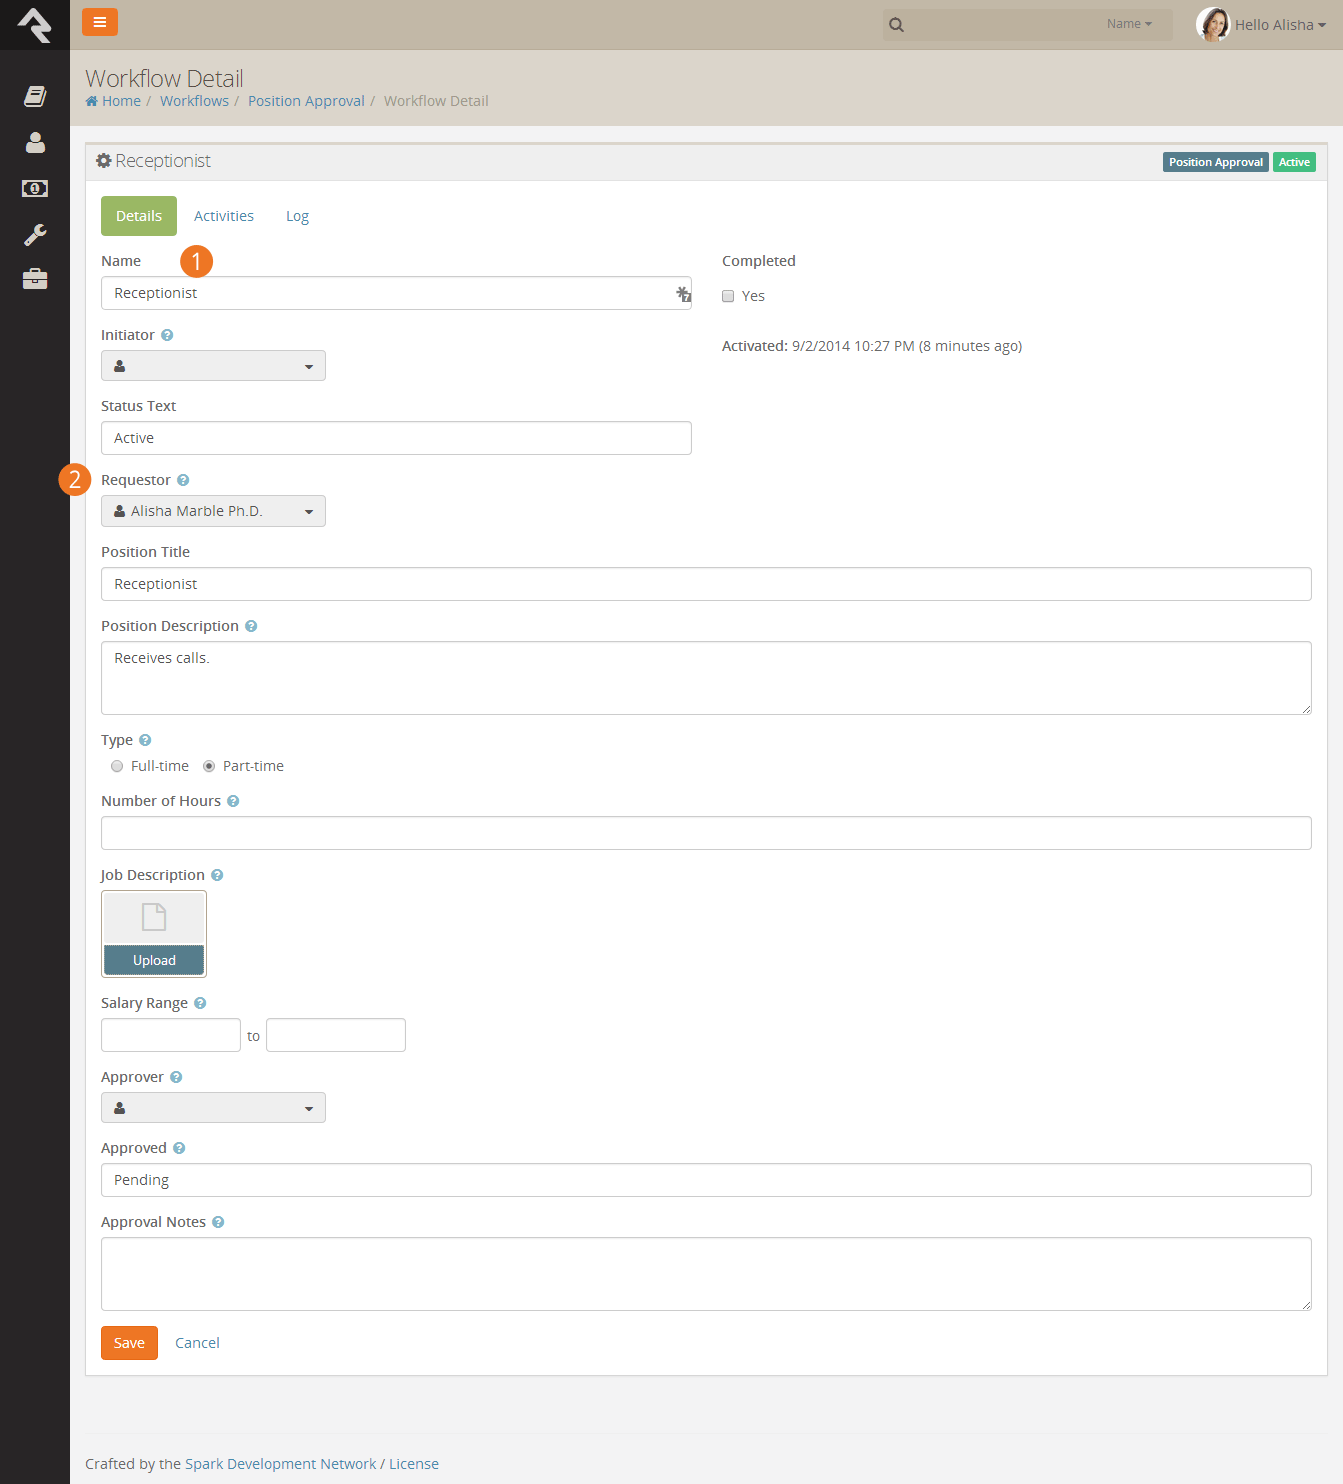Open Spark Development Network link
The height and width of the screenshot is (1484, 1343).
[281, 1464]
